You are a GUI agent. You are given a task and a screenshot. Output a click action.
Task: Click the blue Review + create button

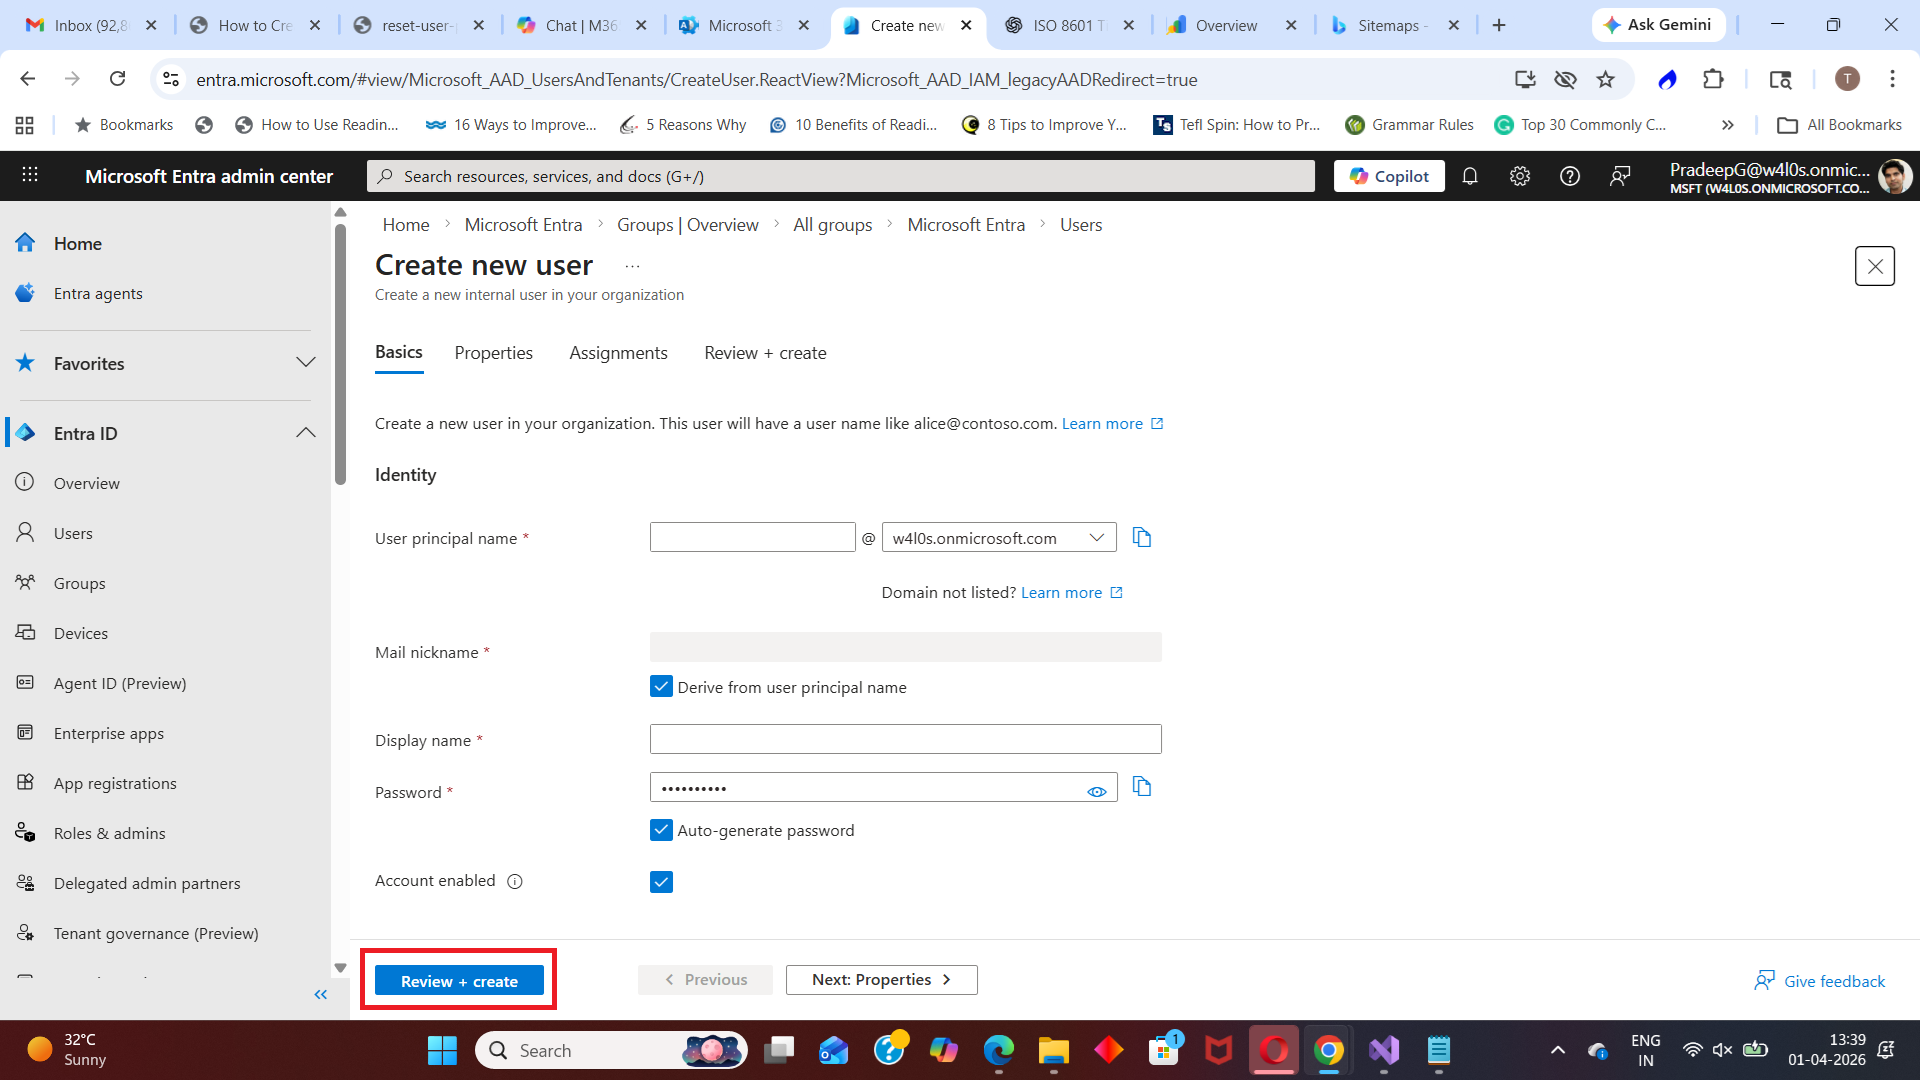pos(459,981)
